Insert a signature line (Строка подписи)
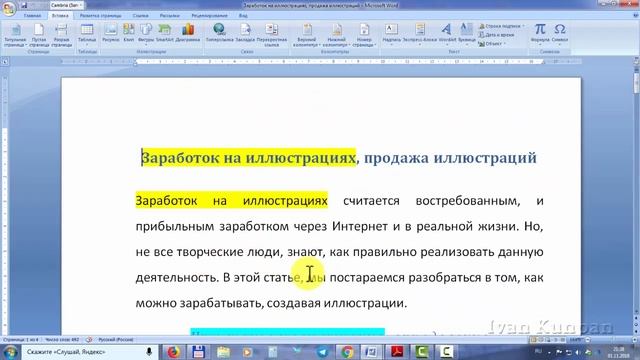 coord(502,26)
